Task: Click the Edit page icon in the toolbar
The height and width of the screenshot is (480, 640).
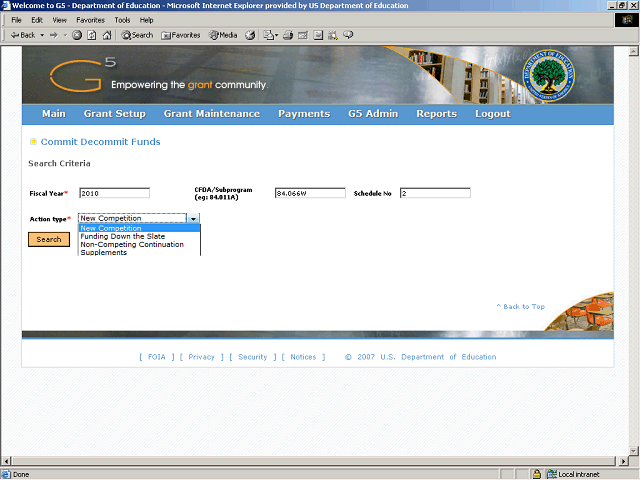Action: pyautogui.click(x=303, y=36)
